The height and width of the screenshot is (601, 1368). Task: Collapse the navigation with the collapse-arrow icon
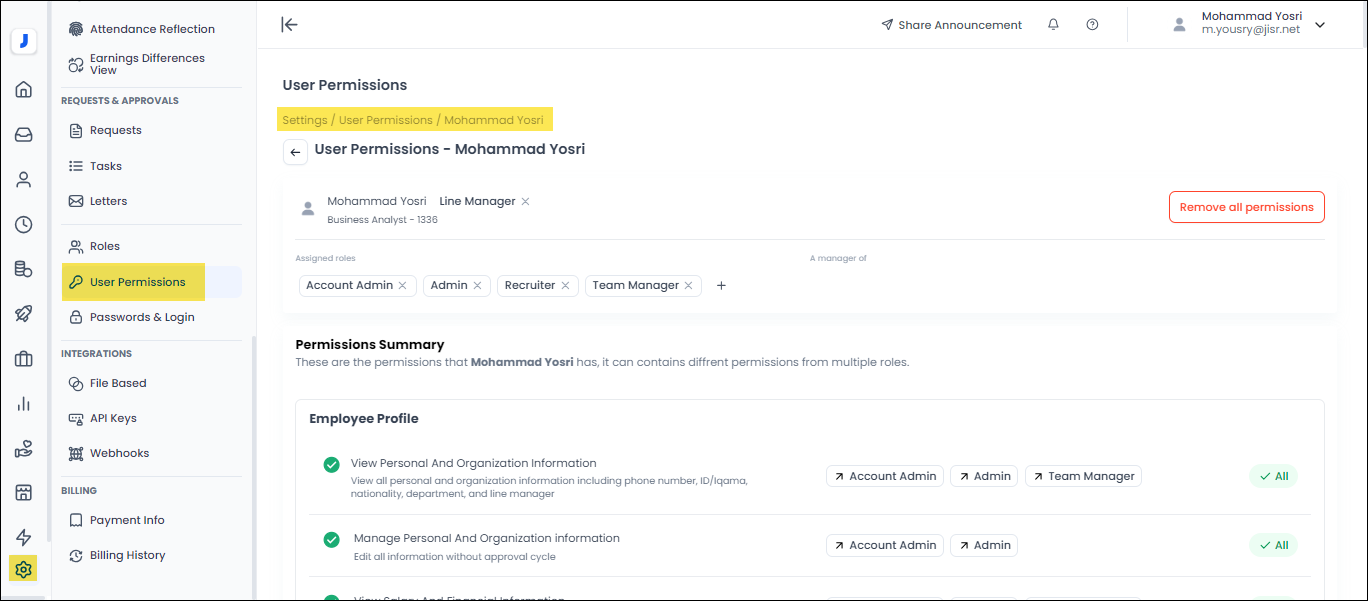pos(289,24)
